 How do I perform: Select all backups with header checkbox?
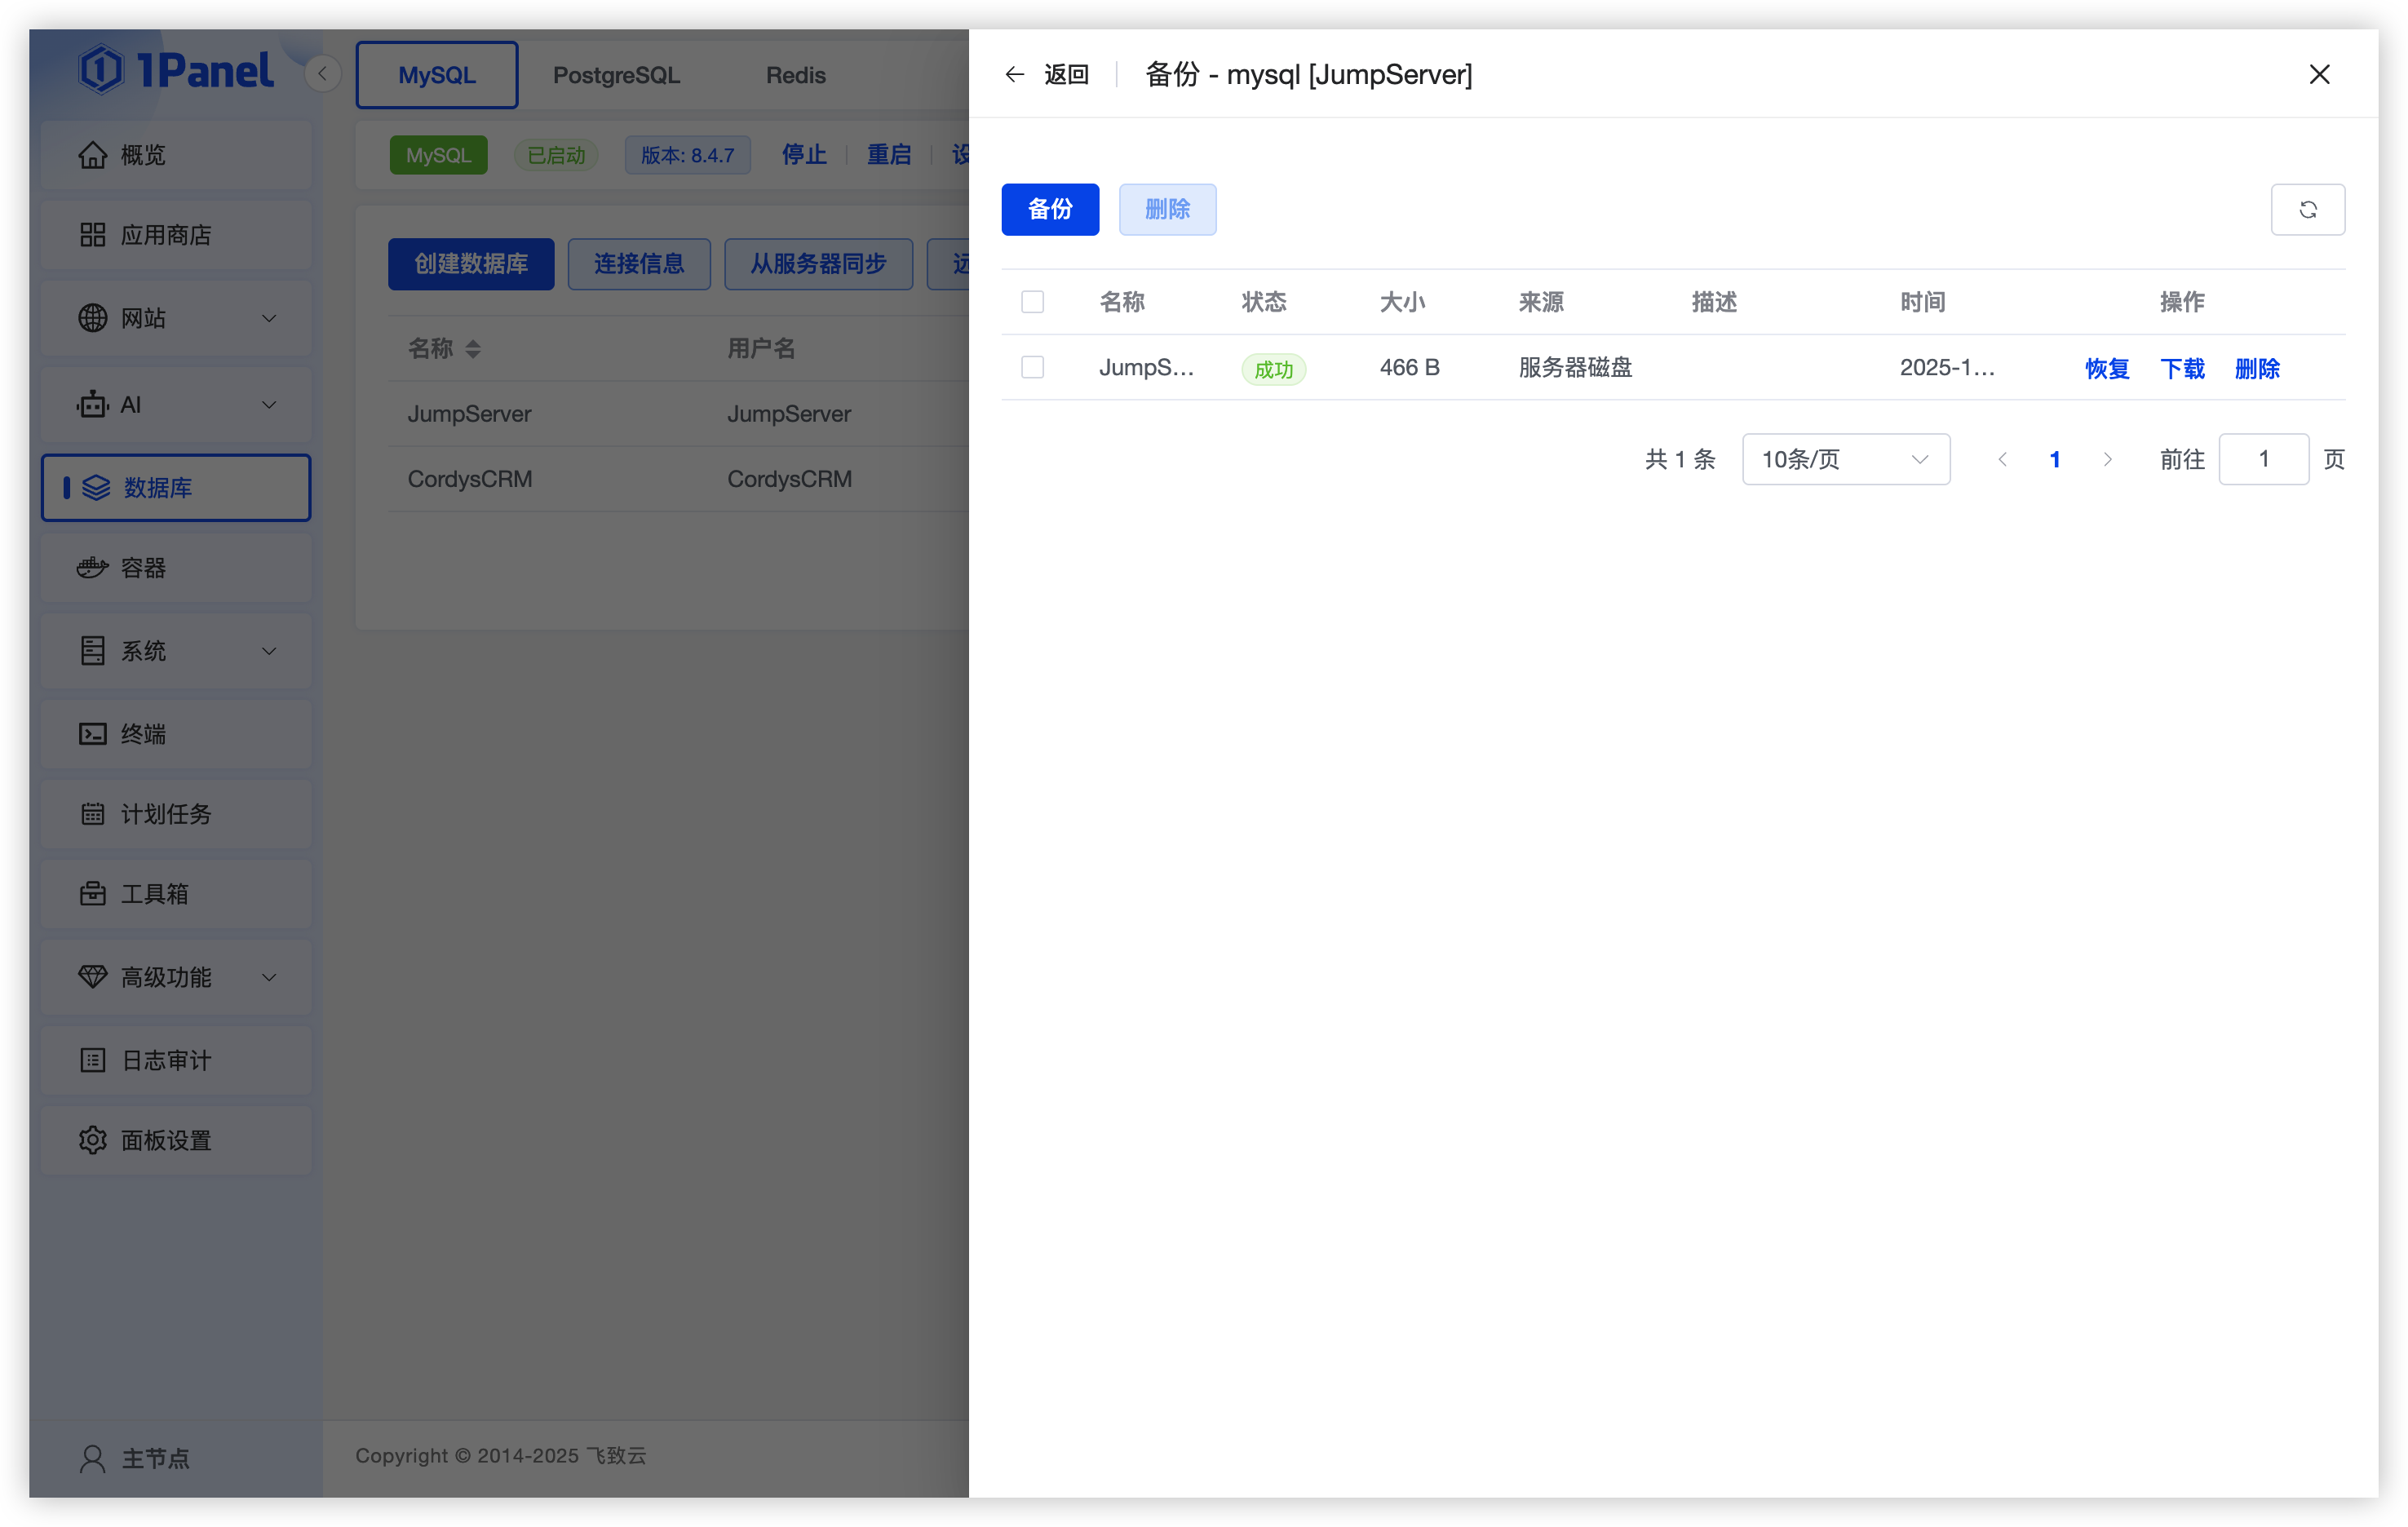[1032, 302]
